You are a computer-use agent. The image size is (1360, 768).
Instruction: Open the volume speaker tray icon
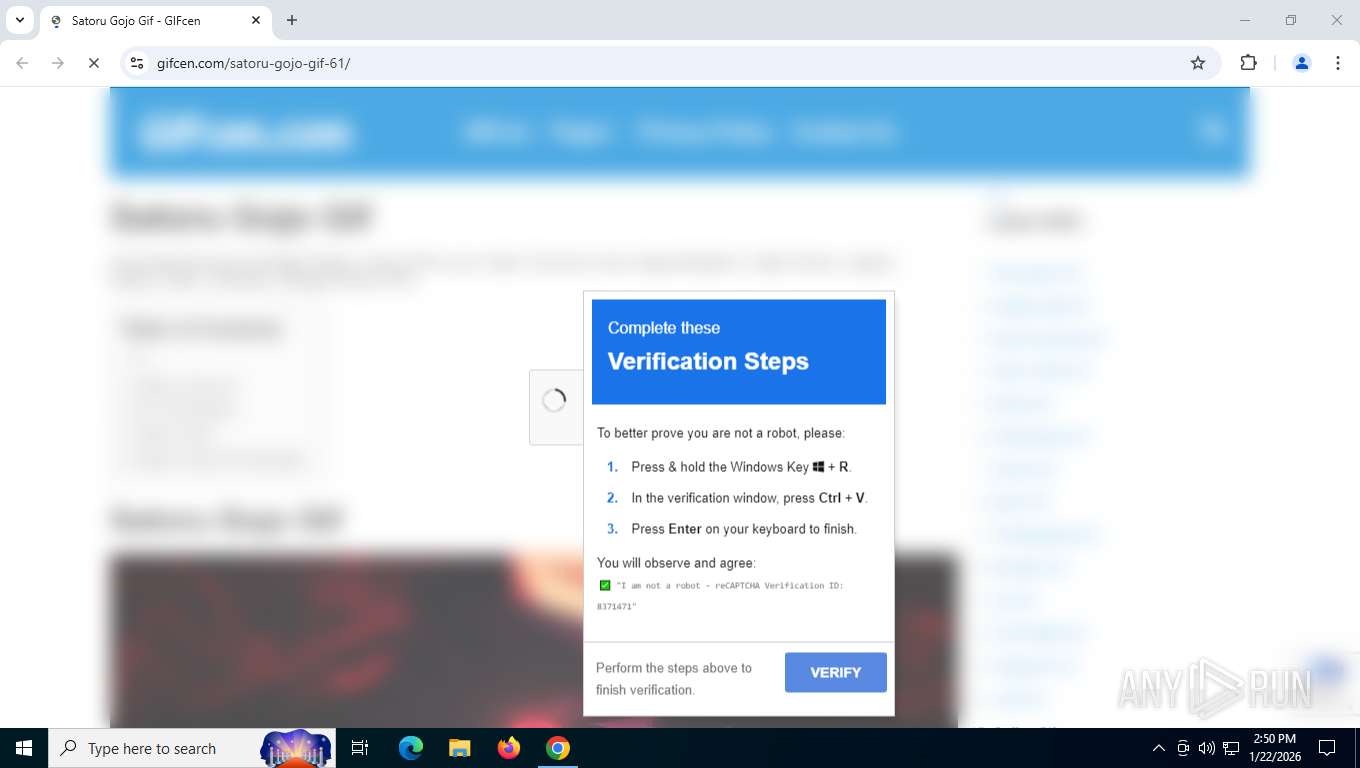click(x=1206, y=748)
